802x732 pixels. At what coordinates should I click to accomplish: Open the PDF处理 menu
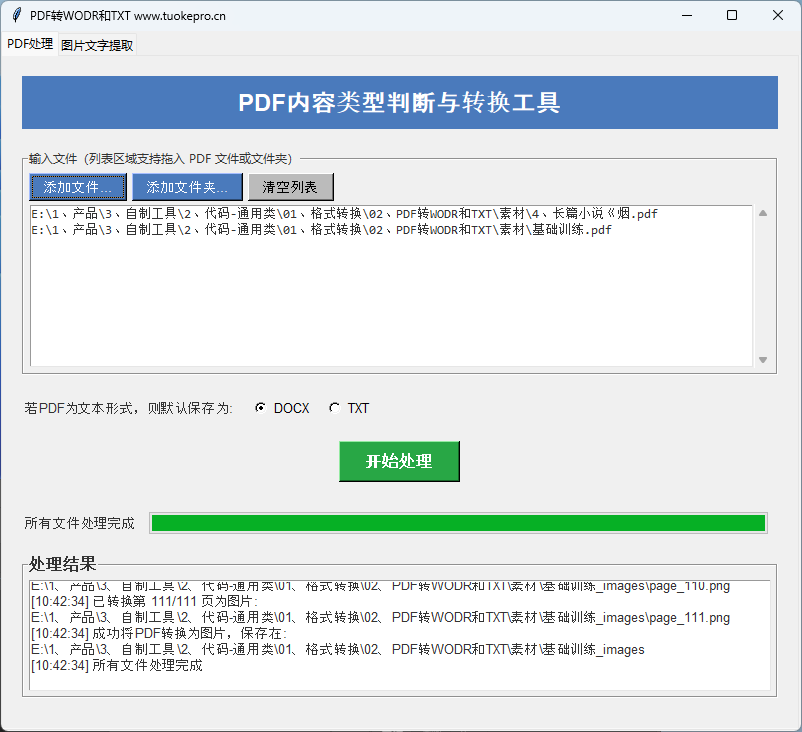(29, 44)
